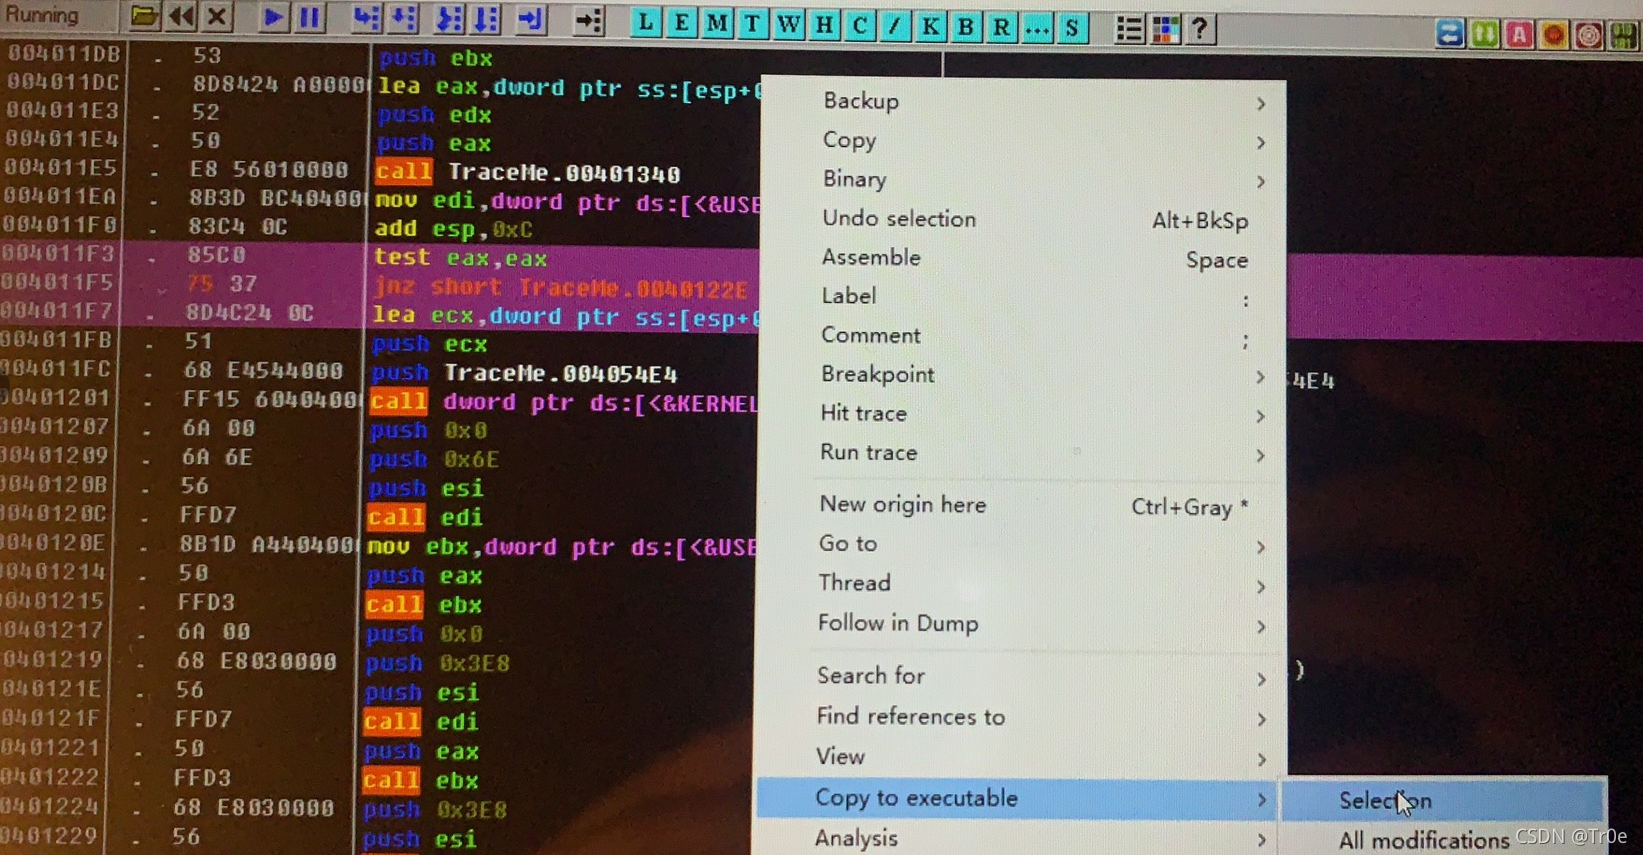This screenshot has height=855, width=1643.
Task: Restart program with the rewind icon
Action: (181, 17)
